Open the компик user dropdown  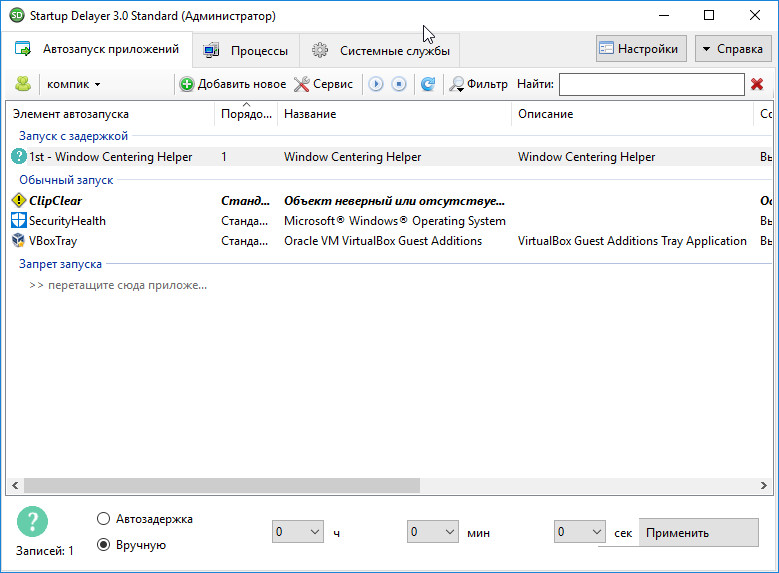(x=74, y=84)
